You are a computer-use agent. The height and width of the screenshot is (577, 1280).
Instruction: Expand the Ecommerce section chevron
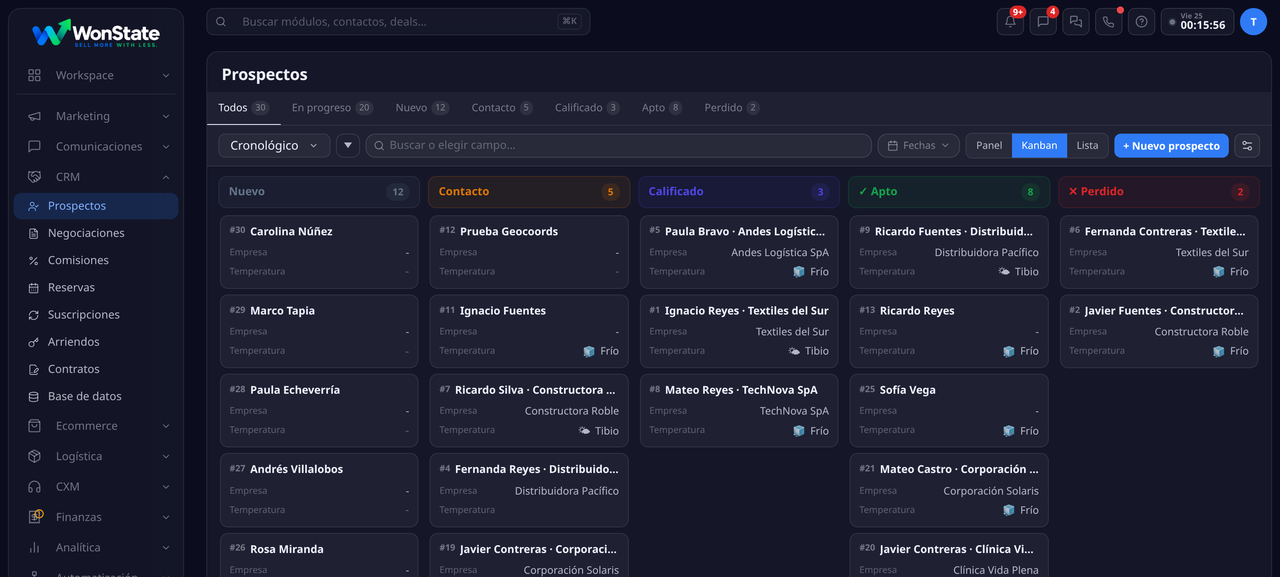coord(166,426)
